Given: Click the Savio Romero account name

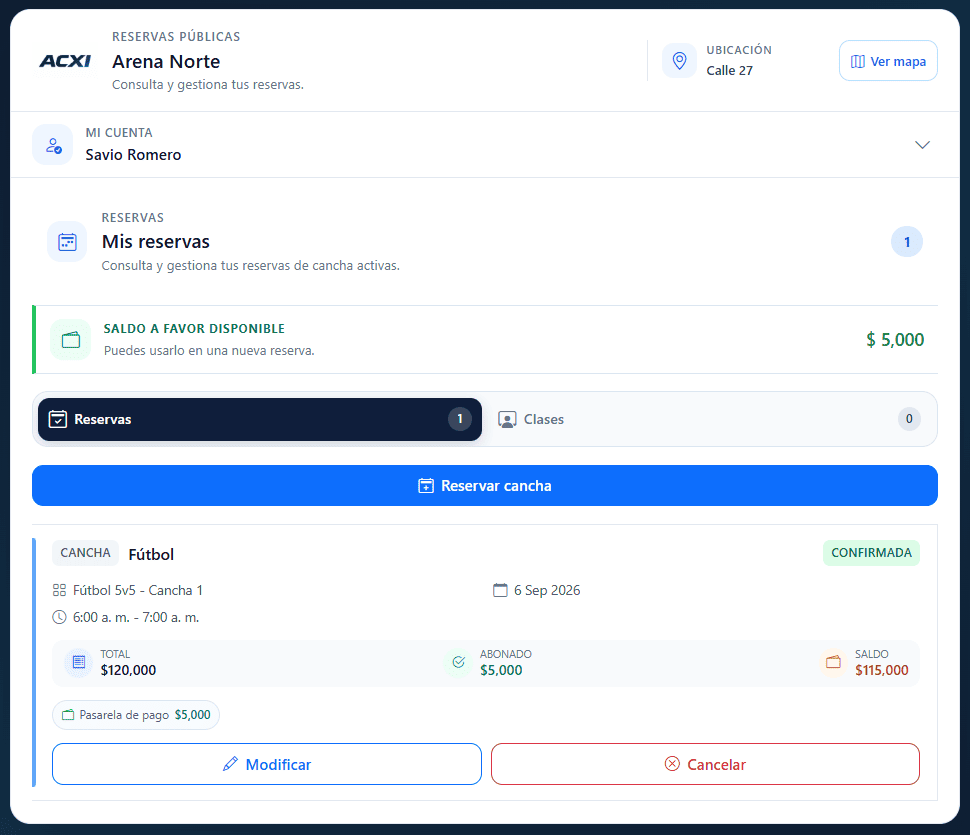Looking at the screenshot, I should click(133, 155).
